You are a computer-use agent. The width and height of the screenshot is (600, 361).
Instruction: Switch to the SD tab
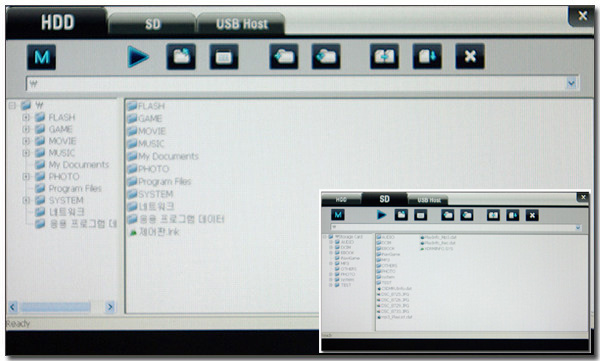click(x=152, y=24)
